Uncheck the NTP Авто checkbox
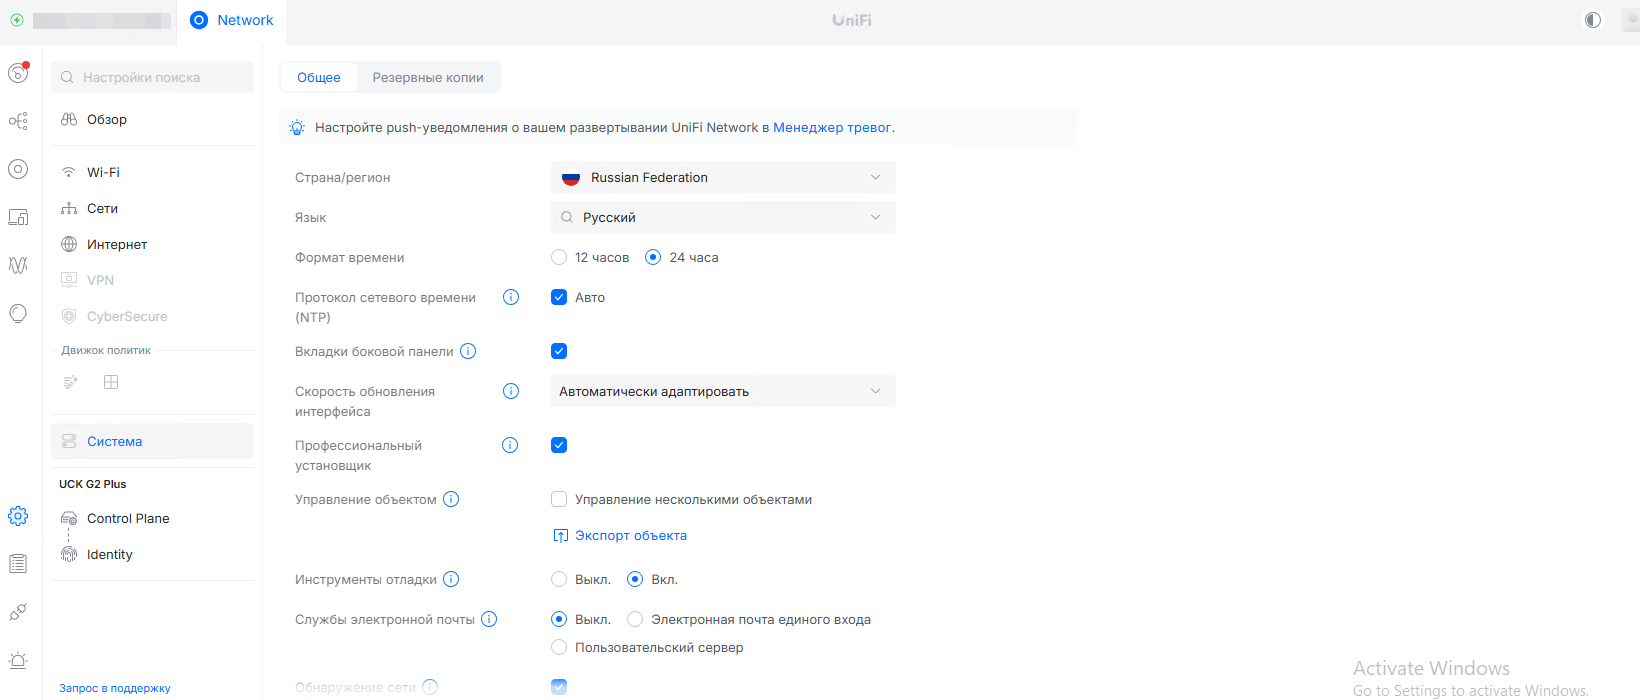The width and height of the screenshot is (1640, 700). [x=559, y=297]
